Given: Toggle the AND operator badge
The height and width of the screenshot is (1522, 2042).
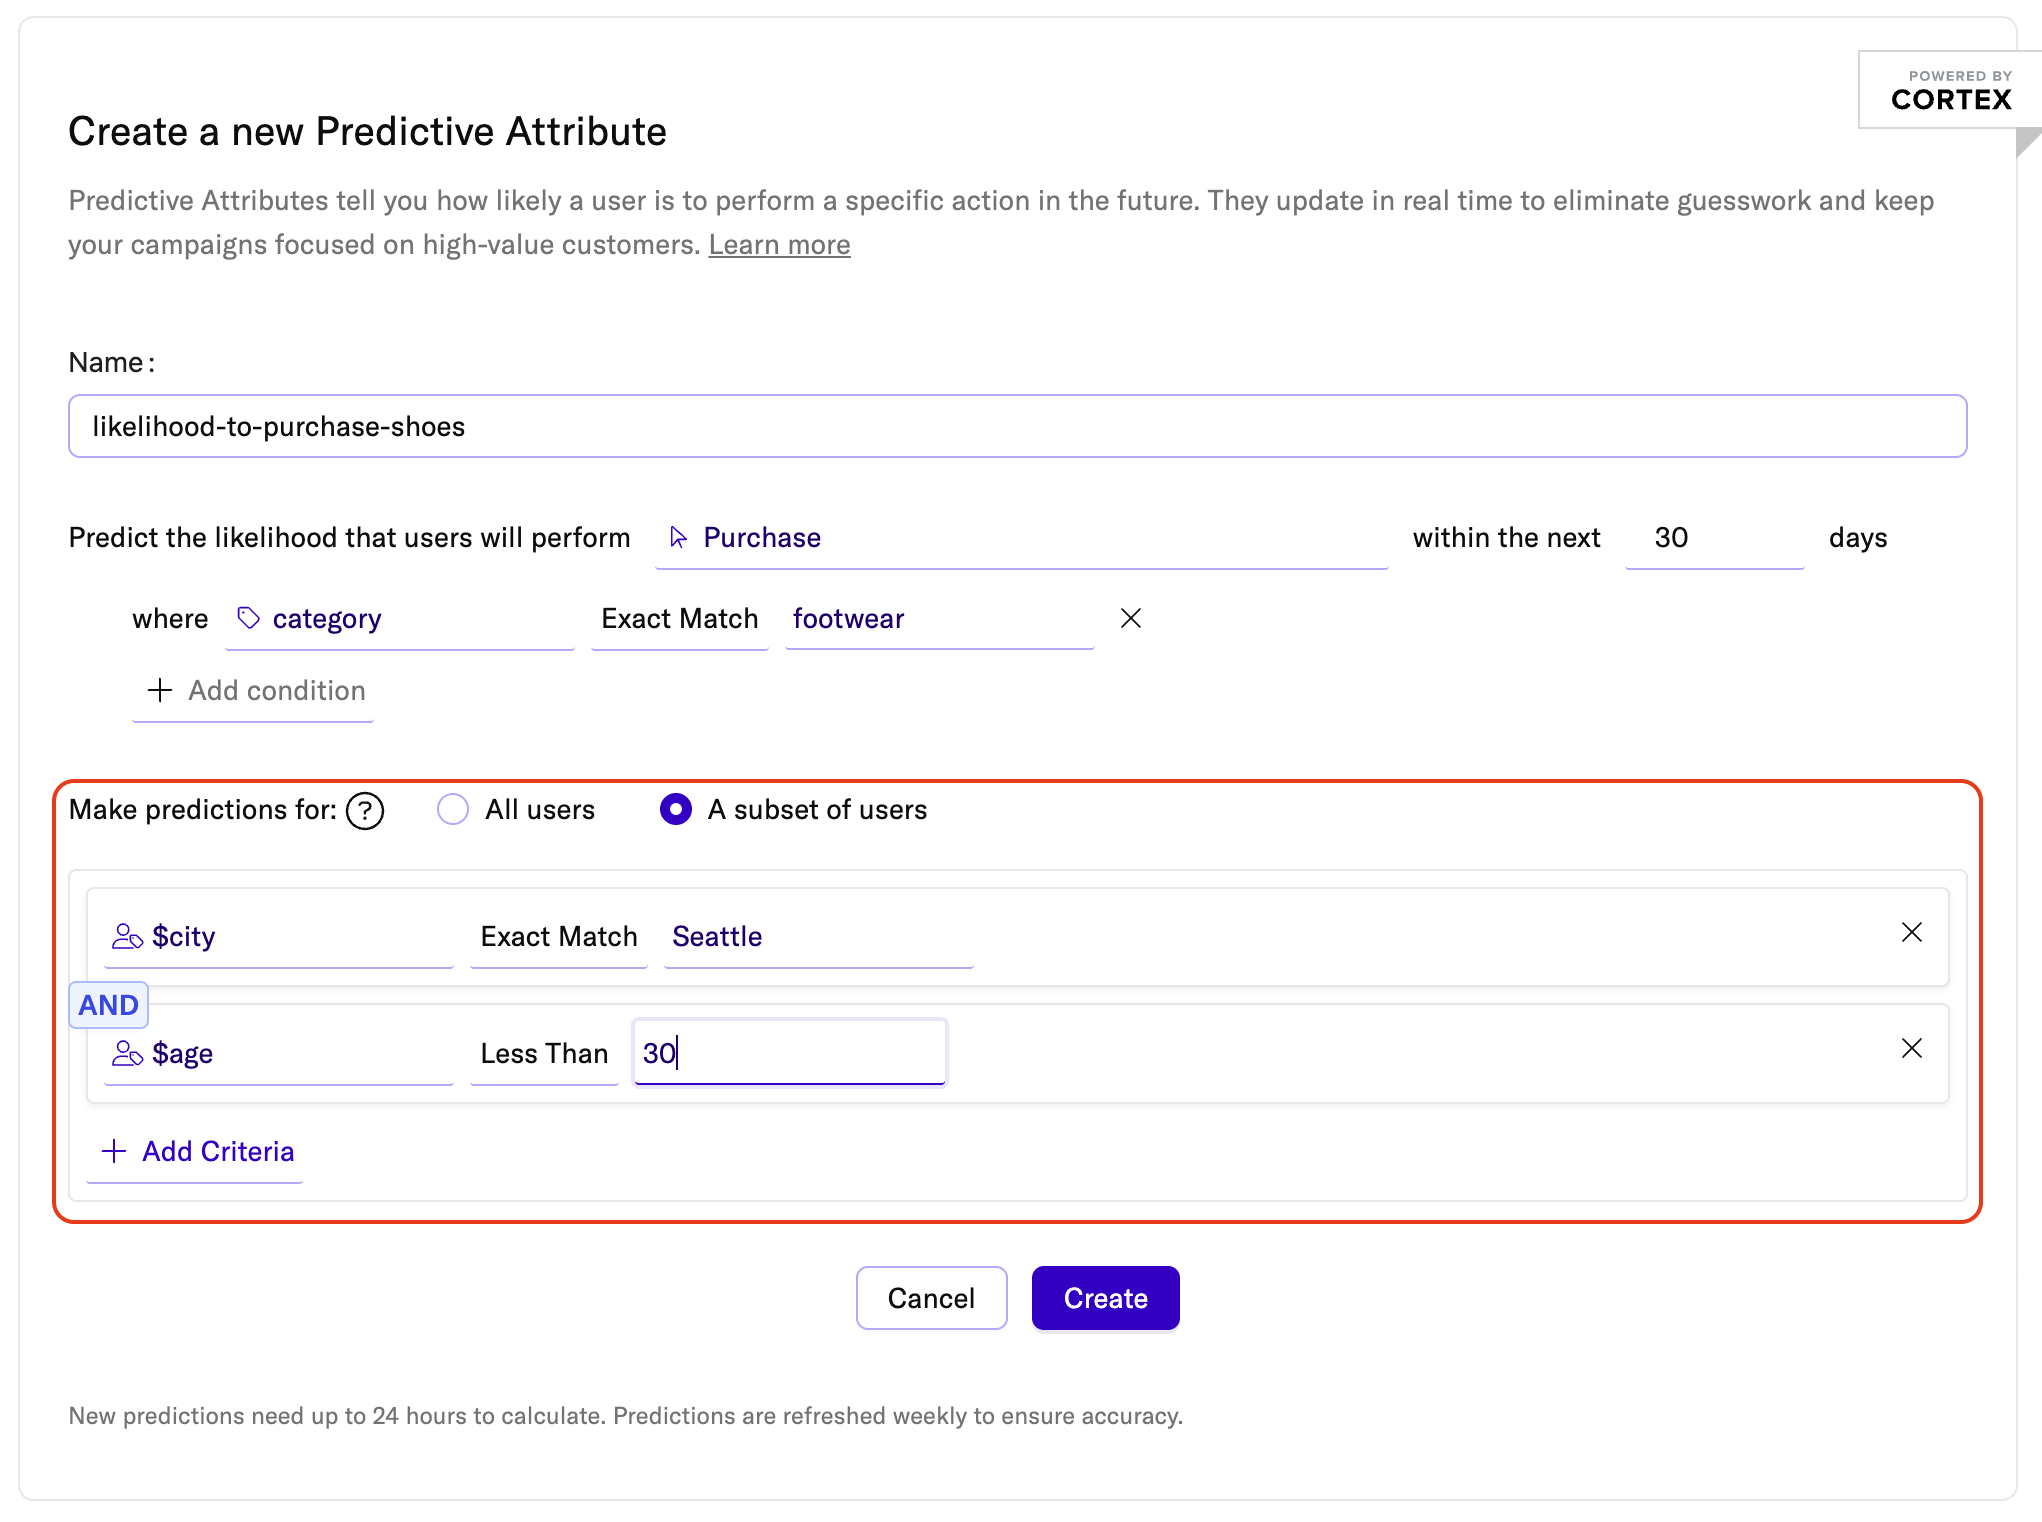Looking at the screenshot, I should click(x=109, y=1005).
